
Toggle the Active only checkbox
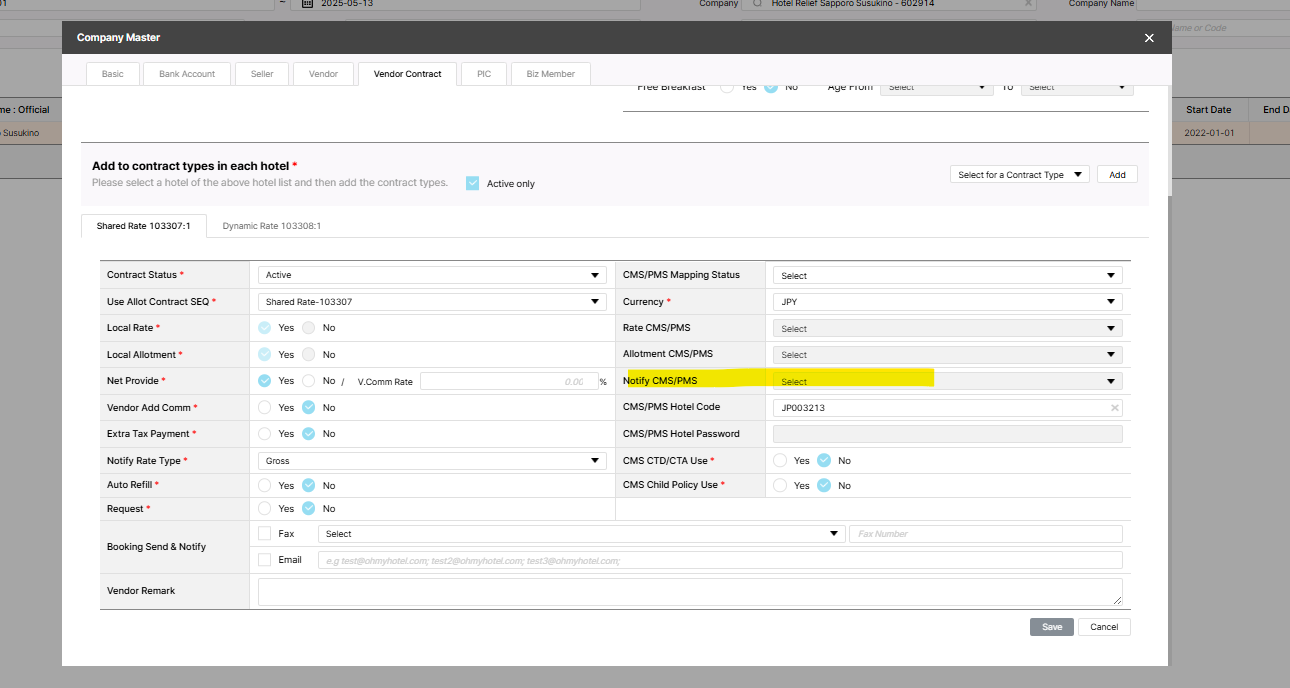[472, 183]
